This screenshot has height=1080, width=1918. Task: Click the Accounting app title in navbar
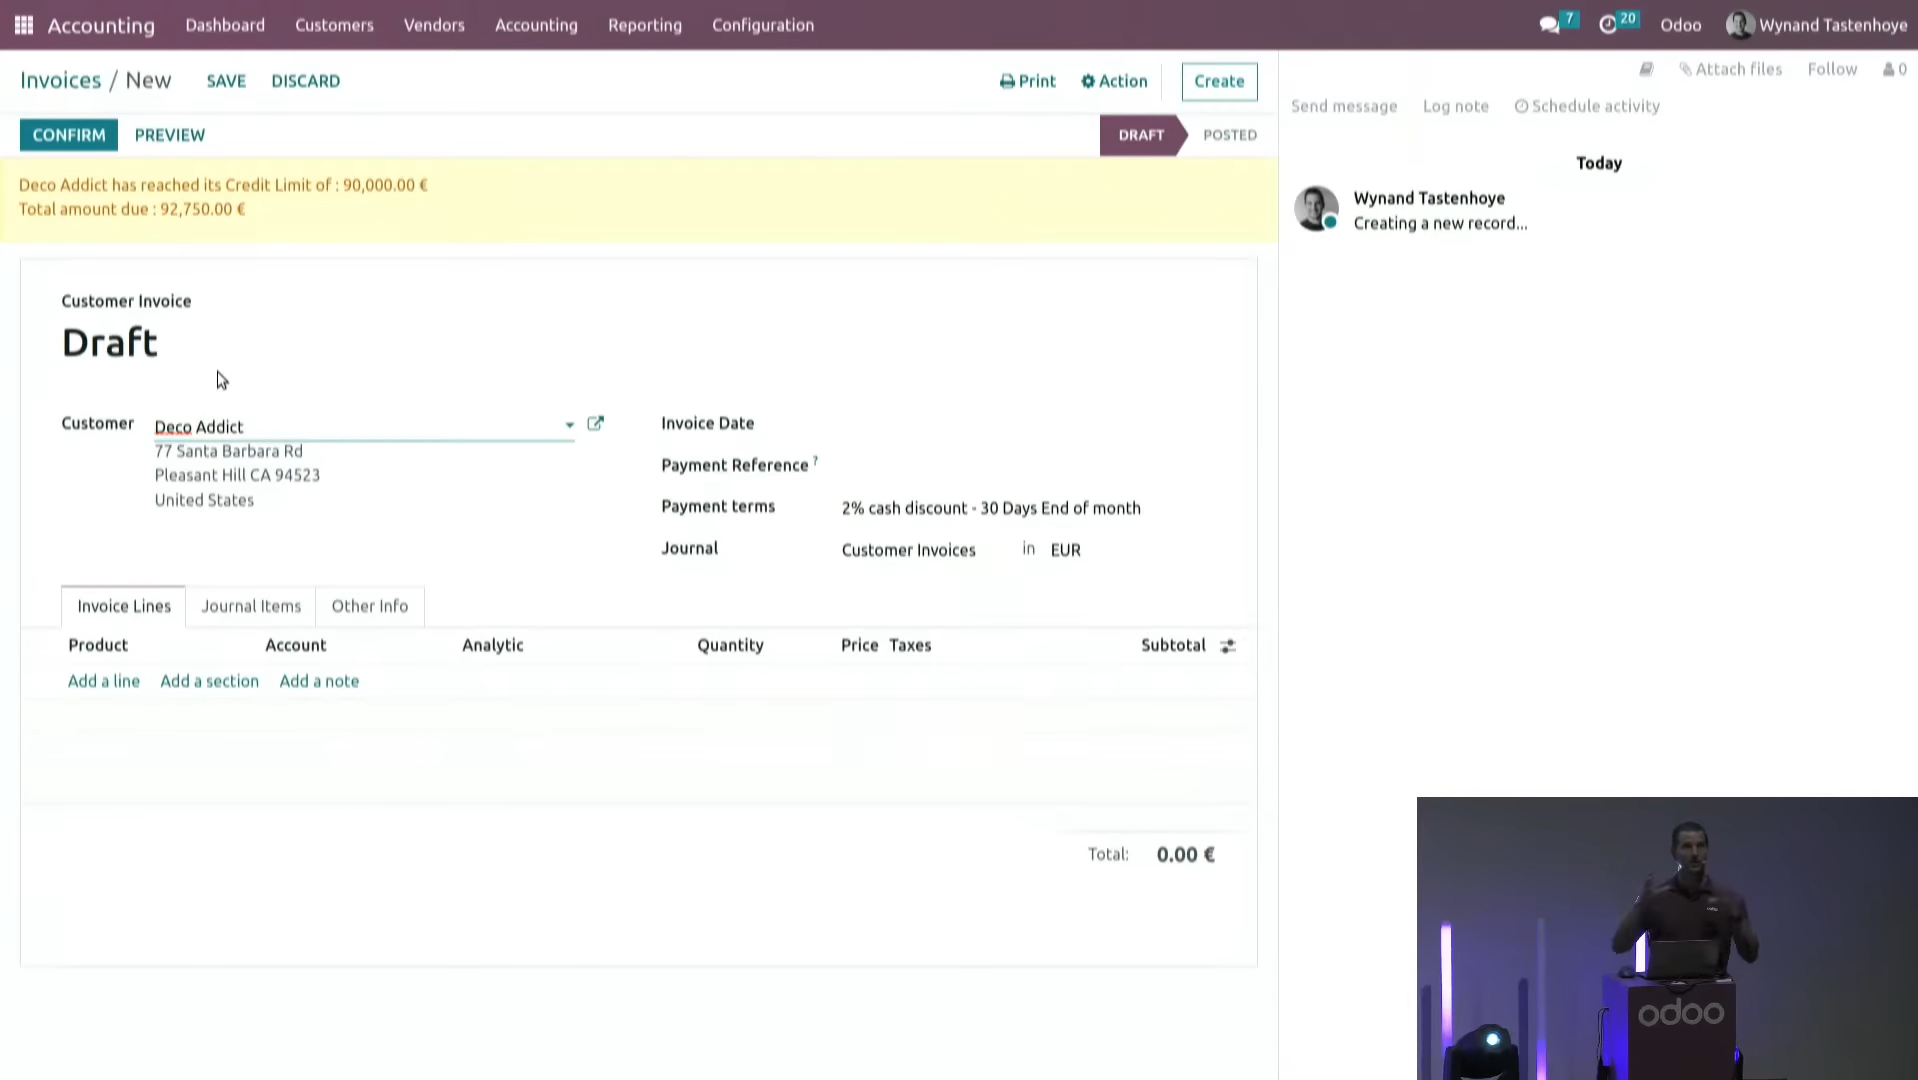(x=101, y=25)
